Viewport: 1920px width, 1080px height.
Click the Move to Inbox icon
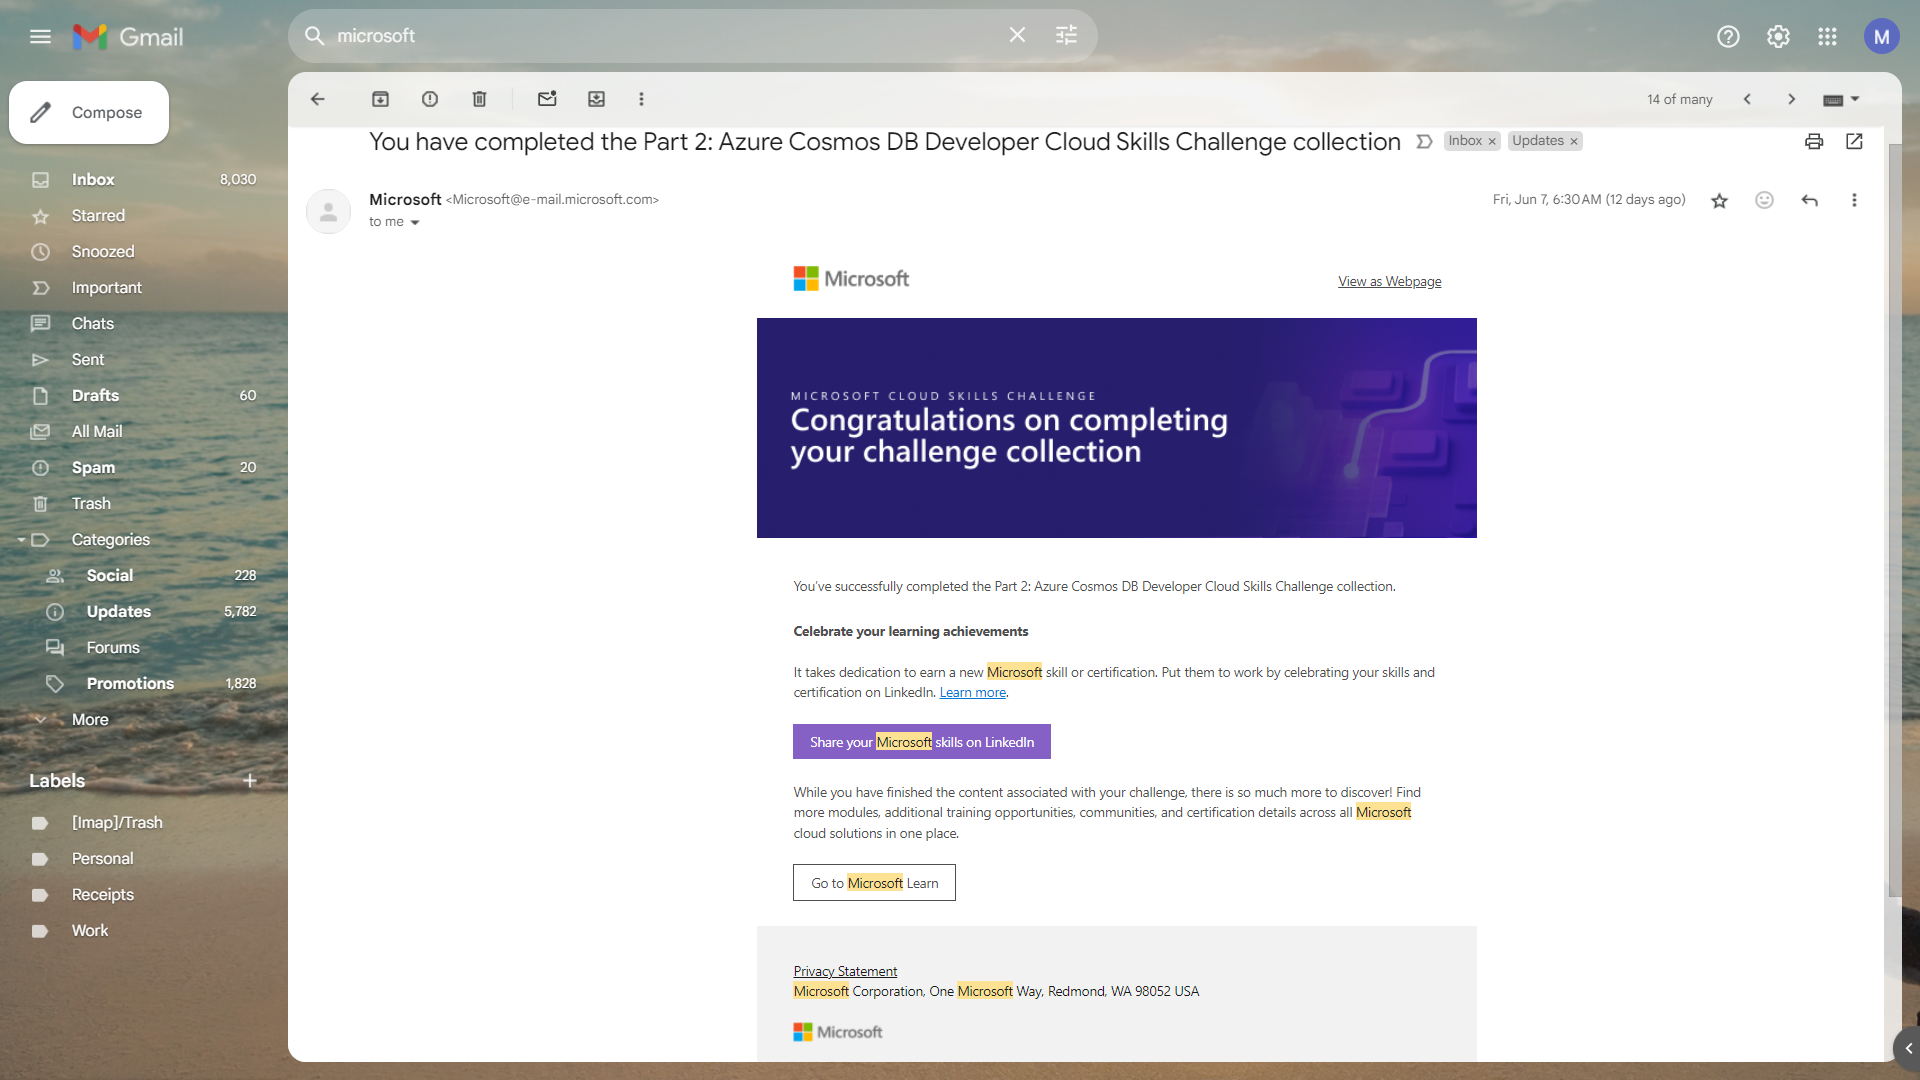[596, 99]
